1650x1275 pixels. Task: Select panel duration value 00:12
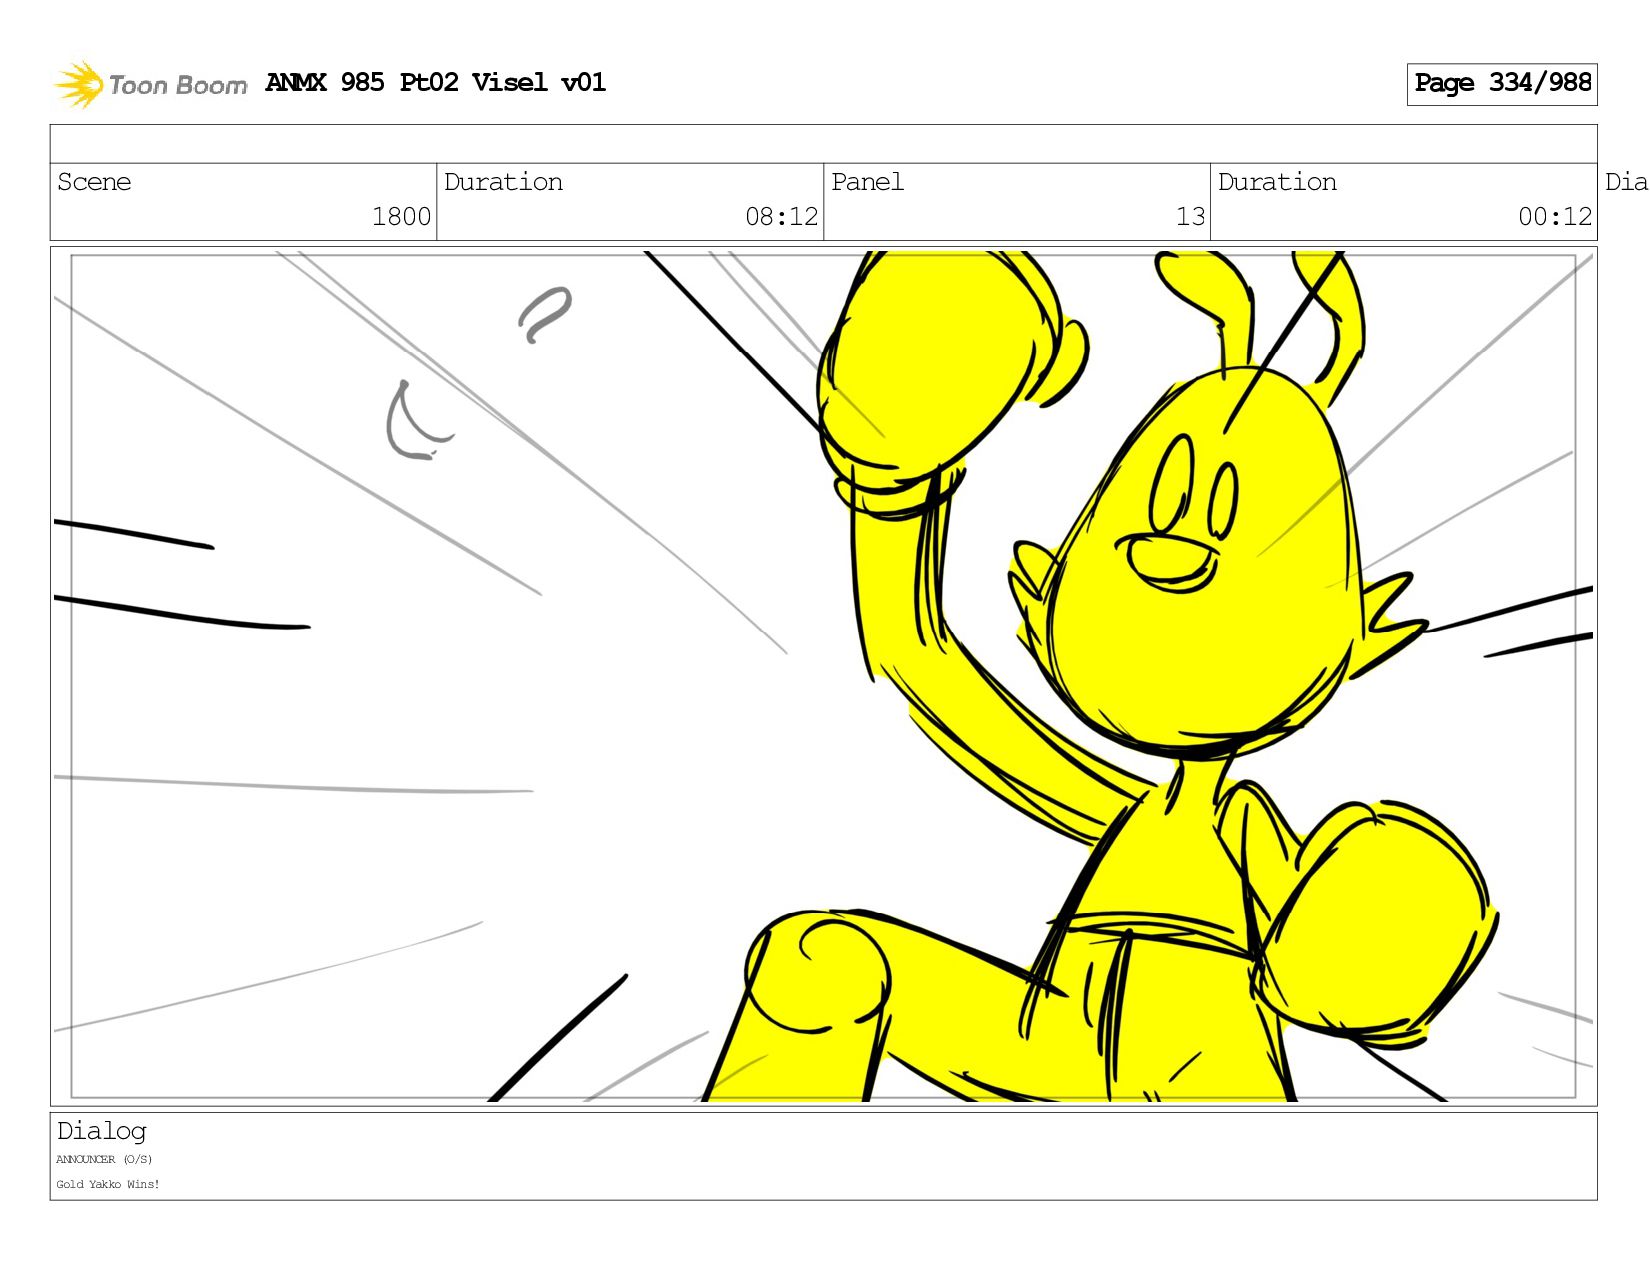(1555, 217)
